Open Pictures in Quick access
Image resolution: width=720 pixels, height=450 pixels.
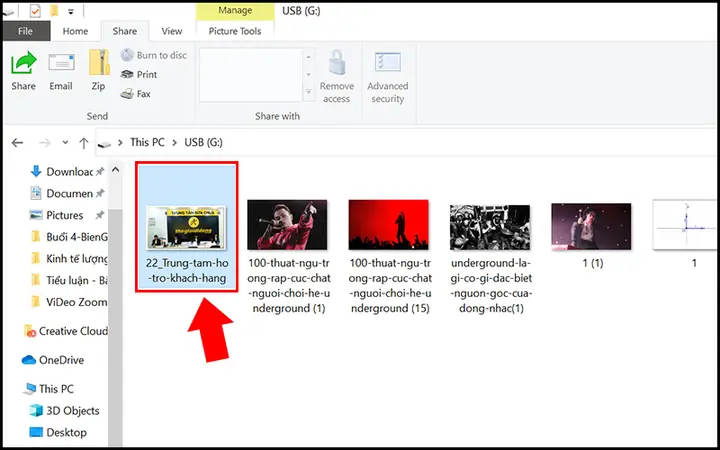(64, 215)
